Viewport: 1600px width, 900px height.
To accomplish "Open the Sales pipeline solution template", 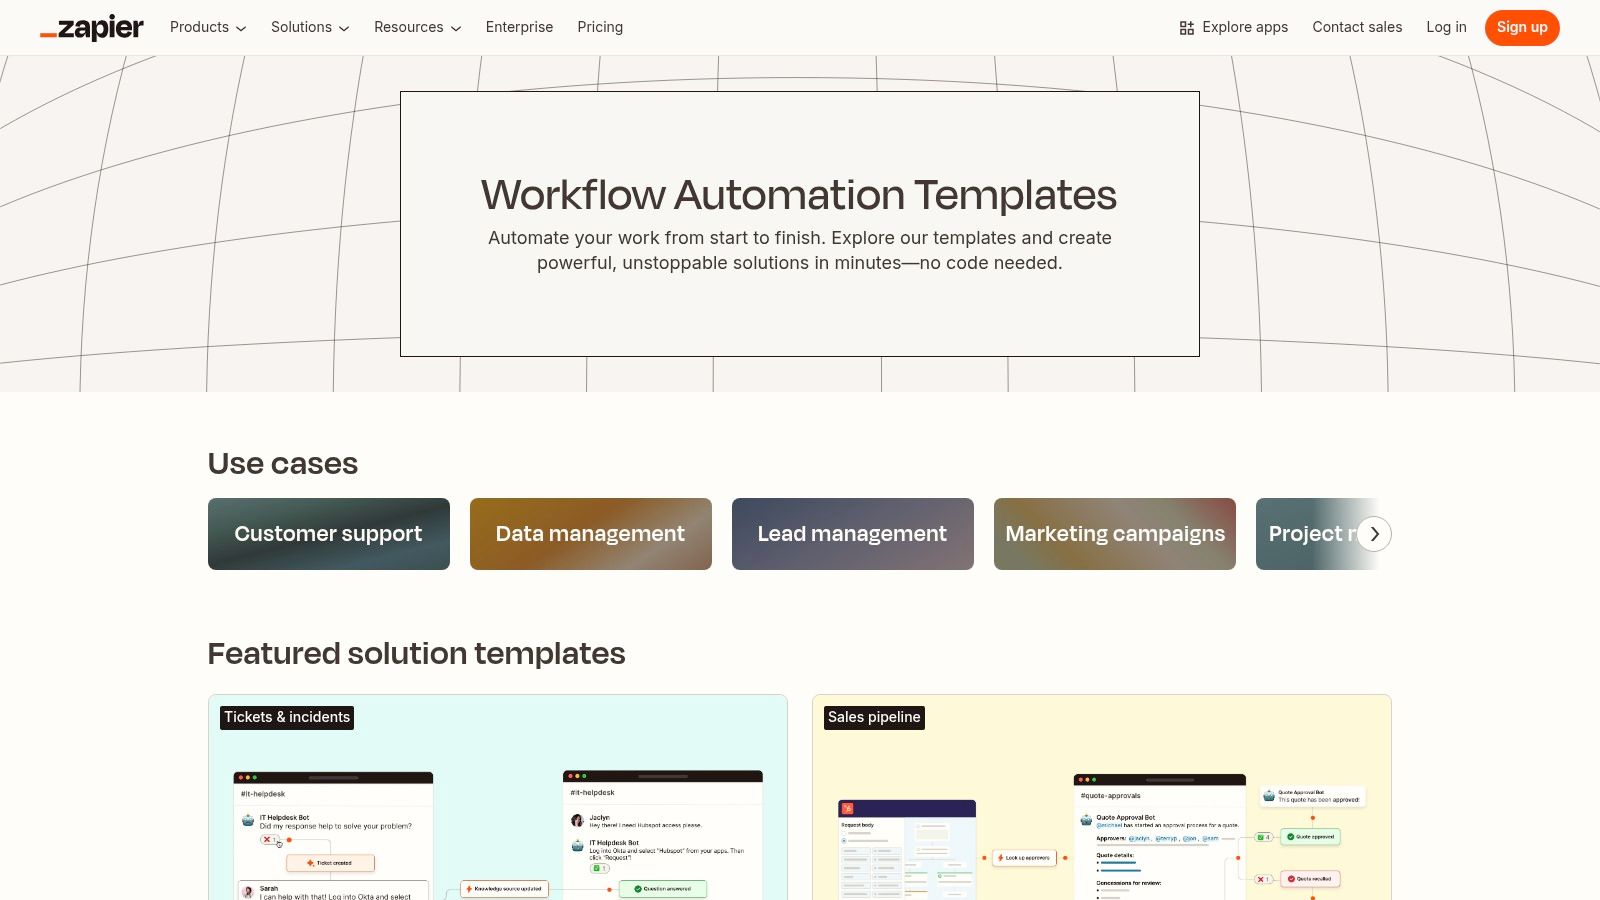I will click(1100, 800).
